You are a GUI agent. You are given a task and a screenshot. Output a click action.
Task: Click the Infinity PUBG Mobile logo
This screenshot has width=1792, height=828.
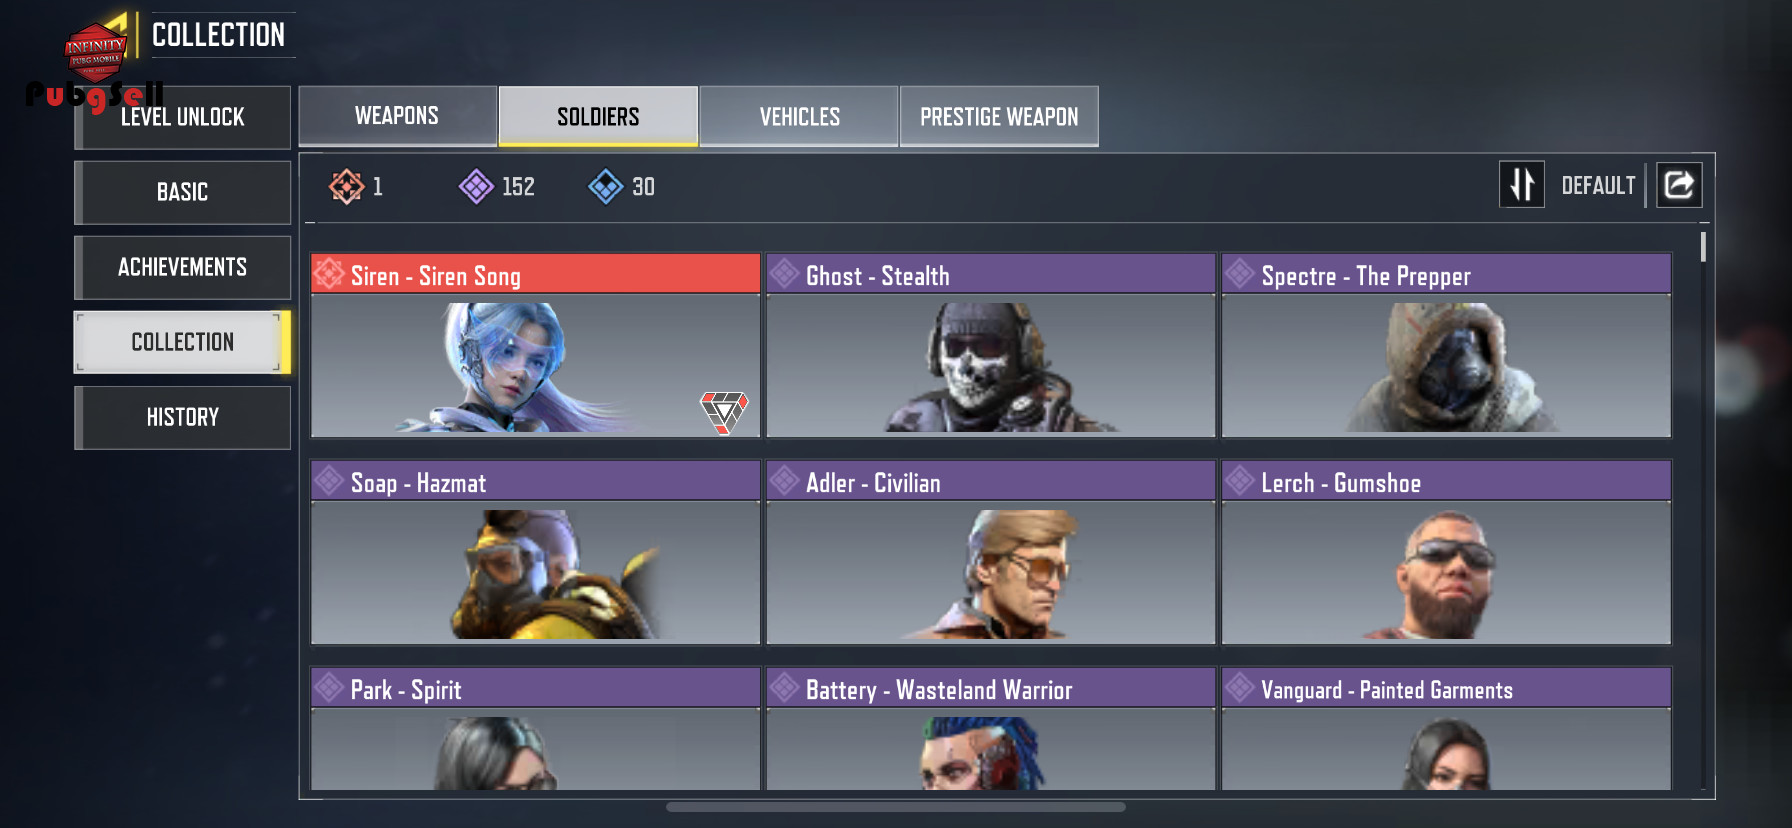(96, 52)
